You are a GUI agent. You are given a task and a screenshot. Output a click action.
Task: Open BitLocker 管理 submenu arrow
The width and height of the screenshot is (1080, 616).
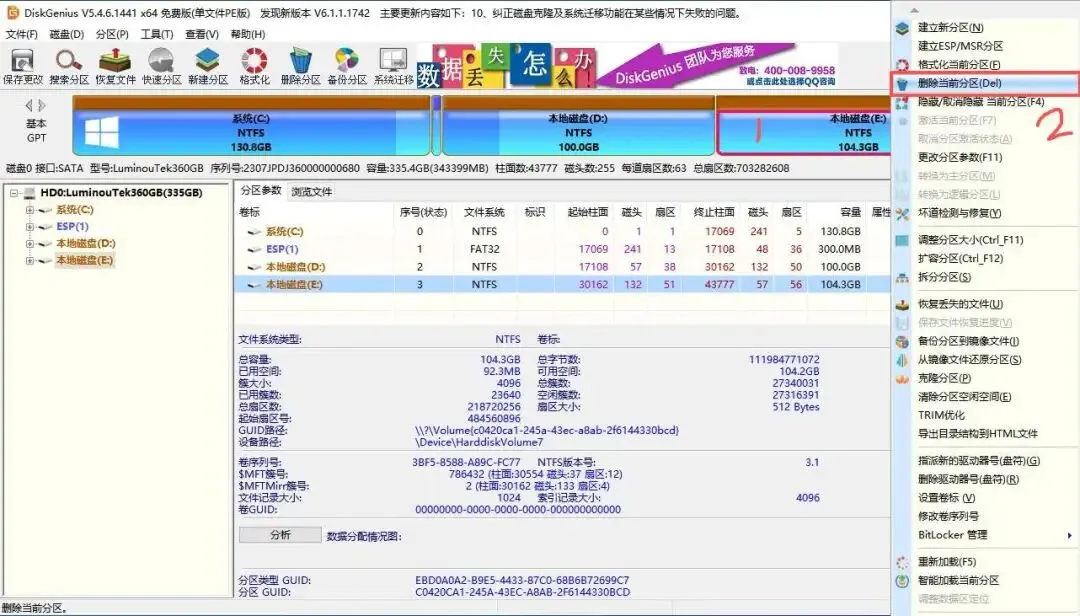[x=1069, y=535]
